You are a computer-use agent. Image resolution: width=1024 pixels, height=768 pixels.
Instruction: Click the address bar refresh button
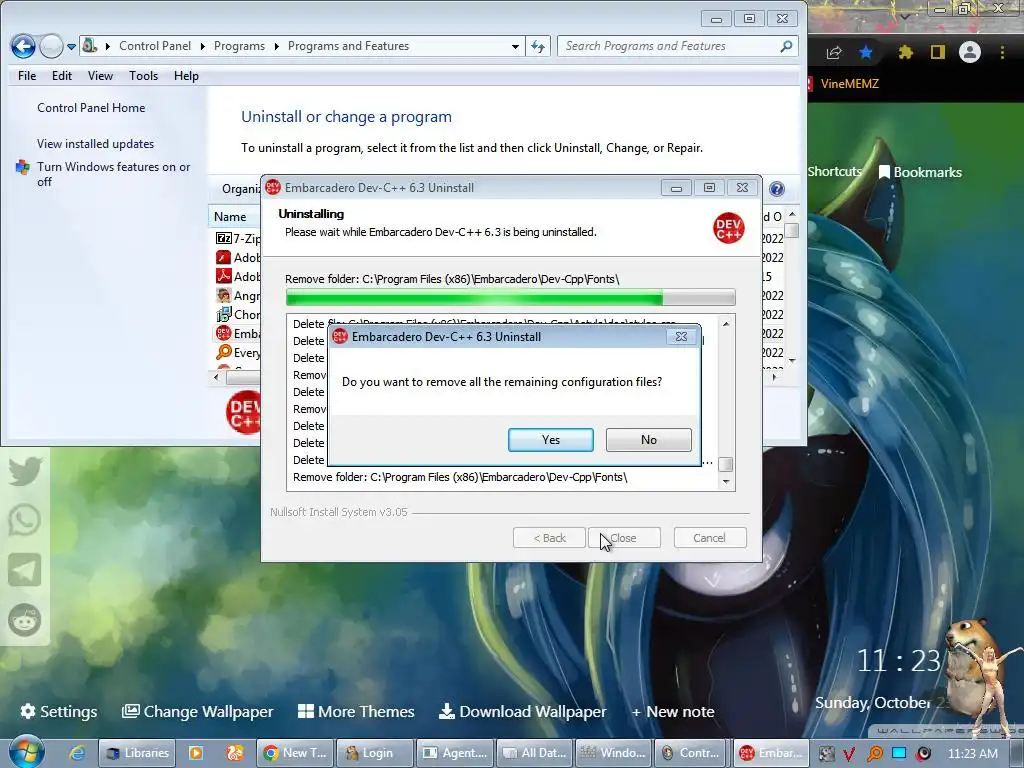[537, 46]
